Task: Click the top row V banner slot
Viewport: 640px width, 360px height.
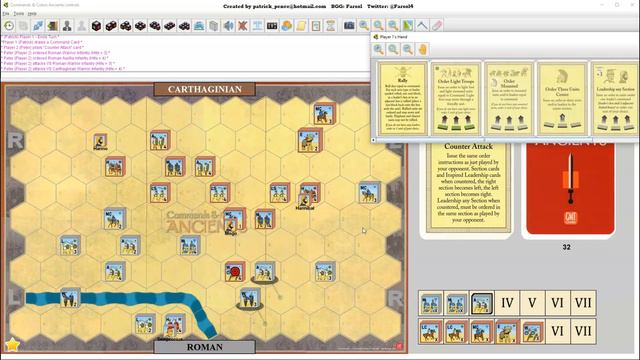Action: click(532, 303)
